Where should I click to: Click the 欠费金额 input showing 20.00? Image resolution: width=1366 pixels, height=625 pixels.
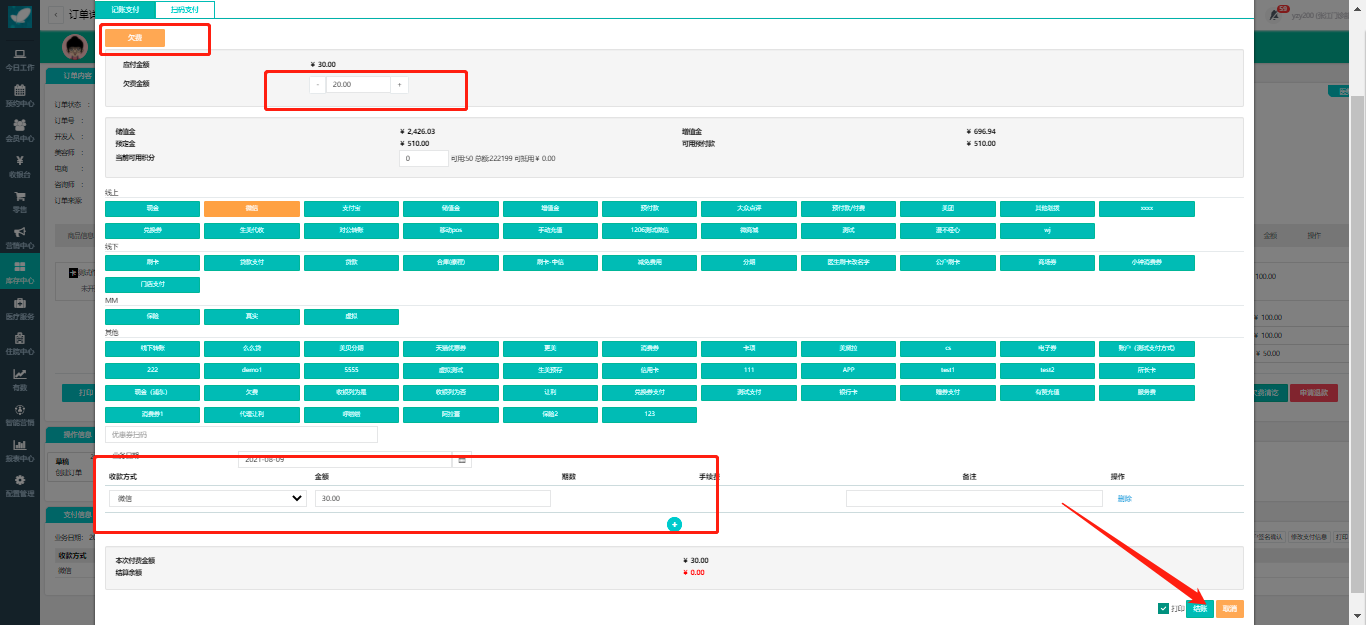pos(358,85)
